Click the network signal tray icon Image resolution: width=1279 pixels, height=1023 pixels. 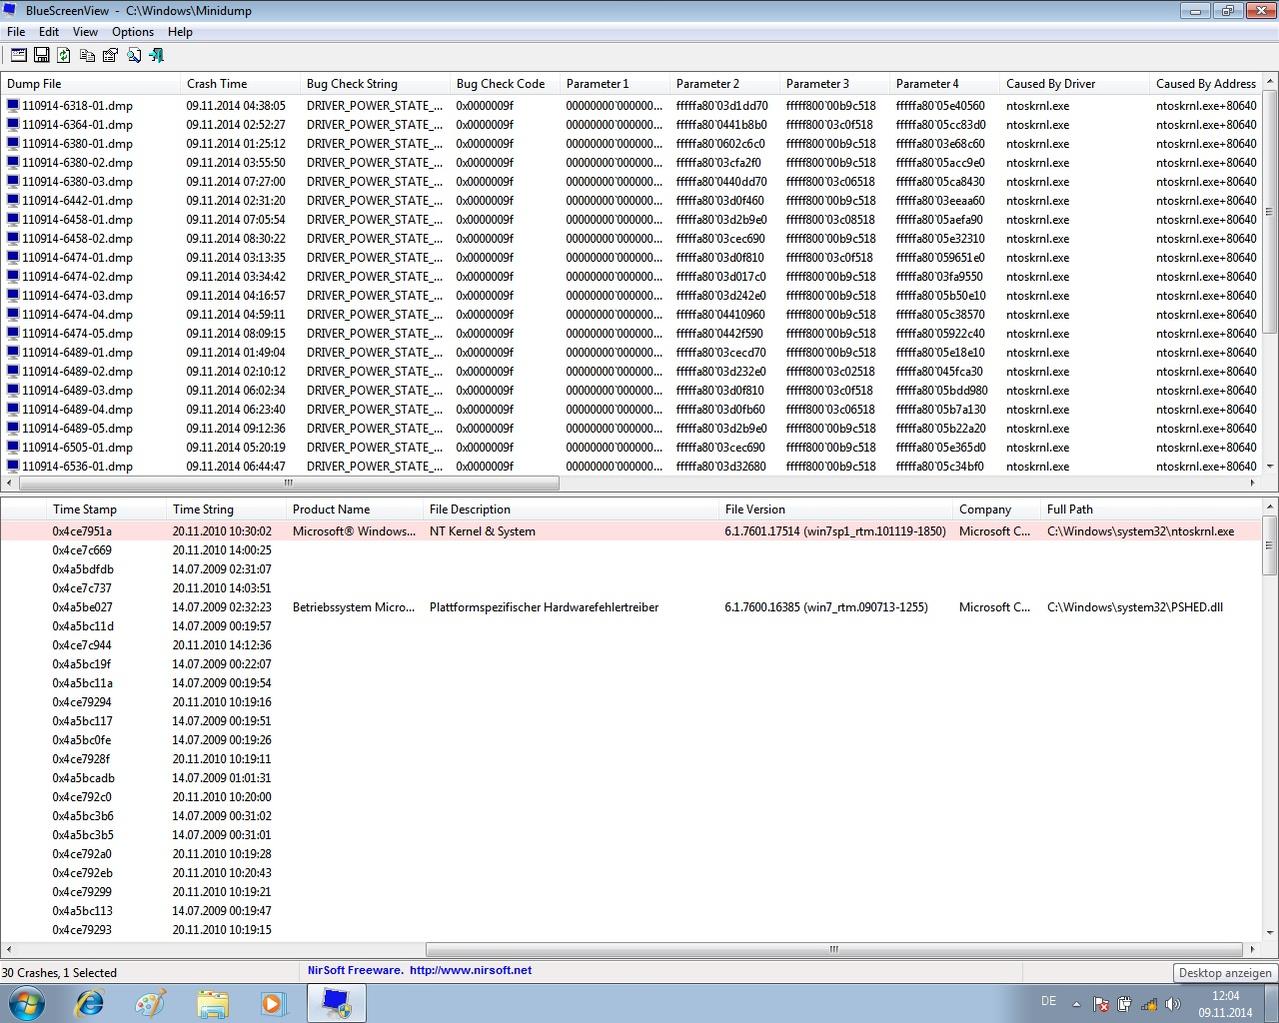1149,1004
